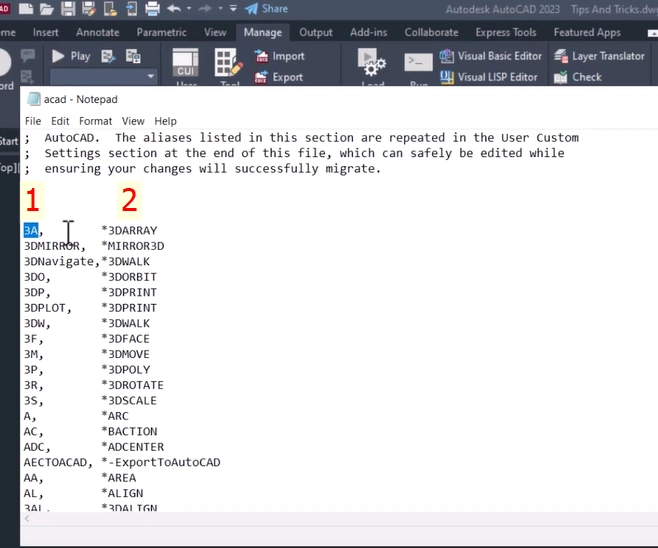This screenshot has height=548, width=658.
Task: Click the Plot printer icon
Action: (x=152, y=8)
